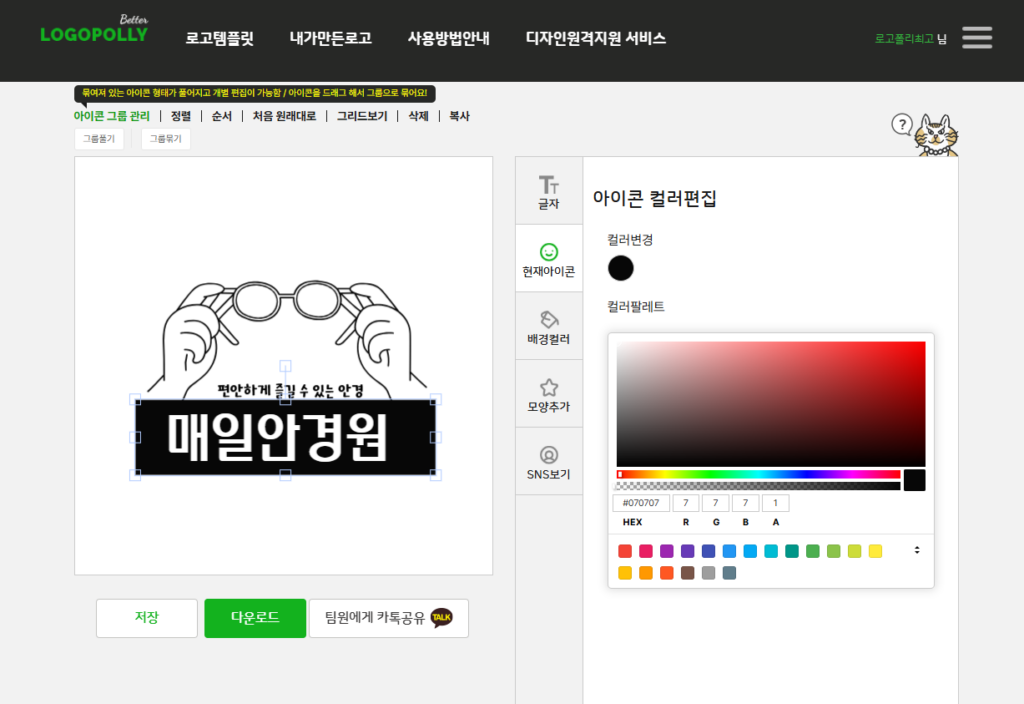This screenshot has height=704, width=1024.
Task: Switch color format with the up-down arrows
Action: point(917,550)
